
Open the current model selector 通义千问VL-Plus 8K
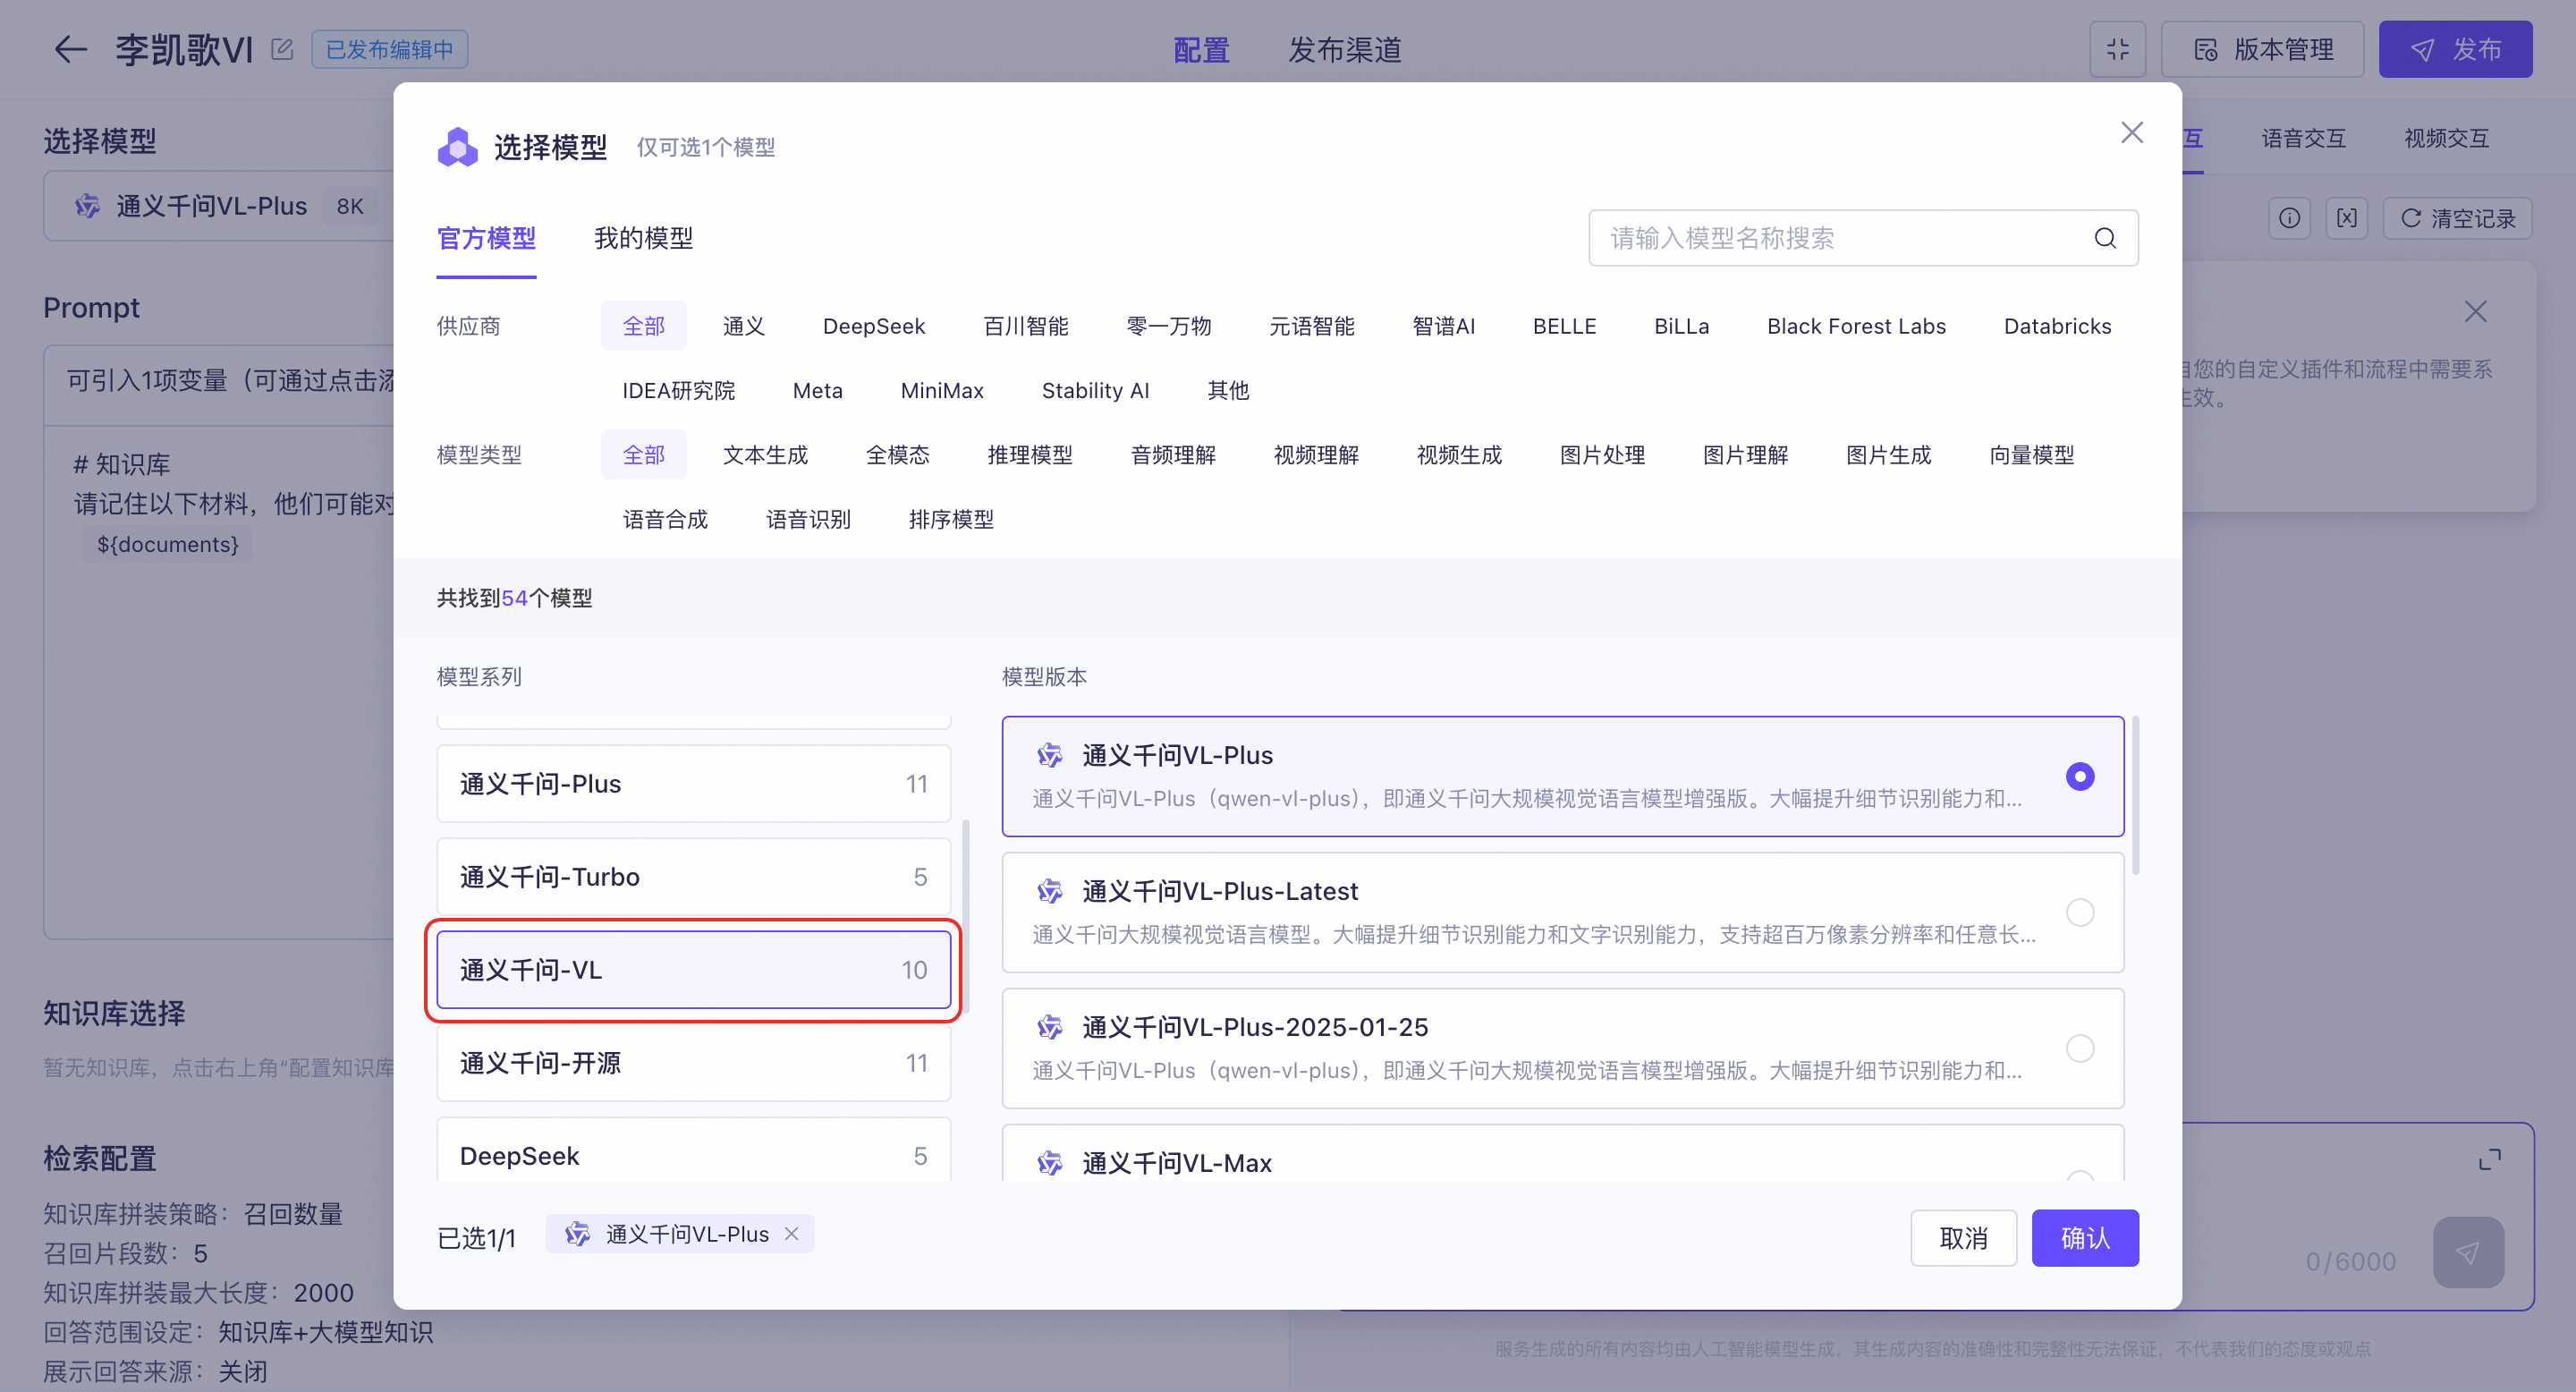pyautogui.click(x=220, y=206)
